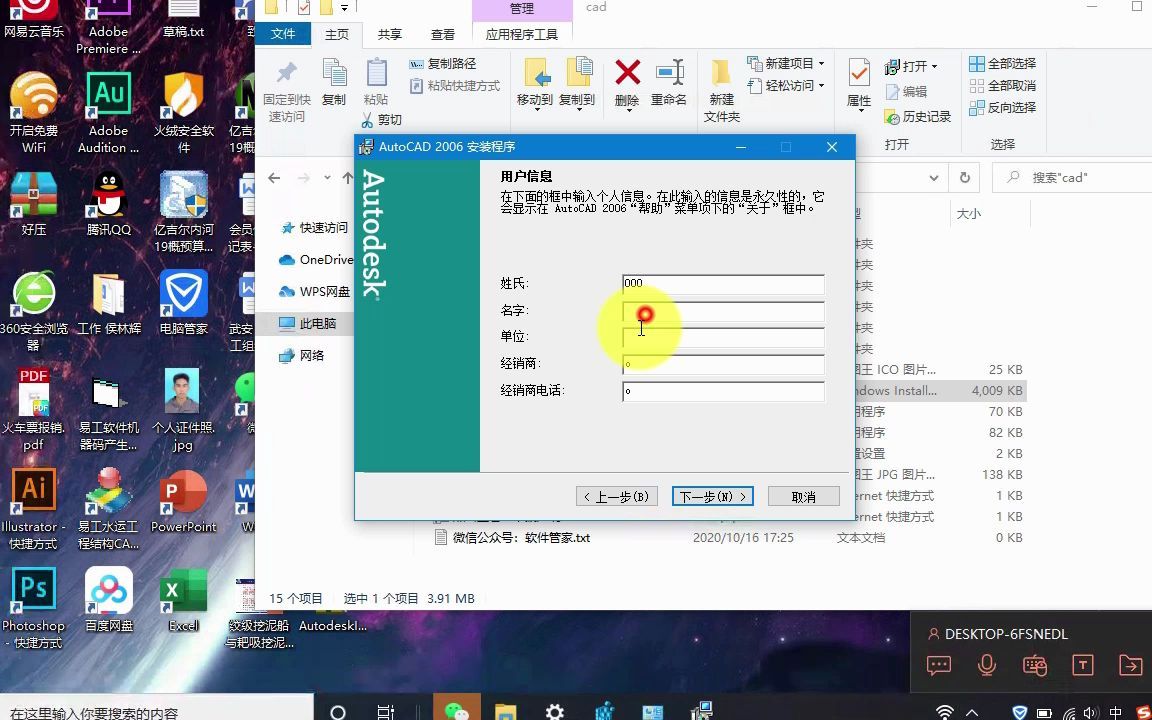Open the 新建项目 dropdown arrow
Screen dimensions: 1152x720
click(822, 62)
